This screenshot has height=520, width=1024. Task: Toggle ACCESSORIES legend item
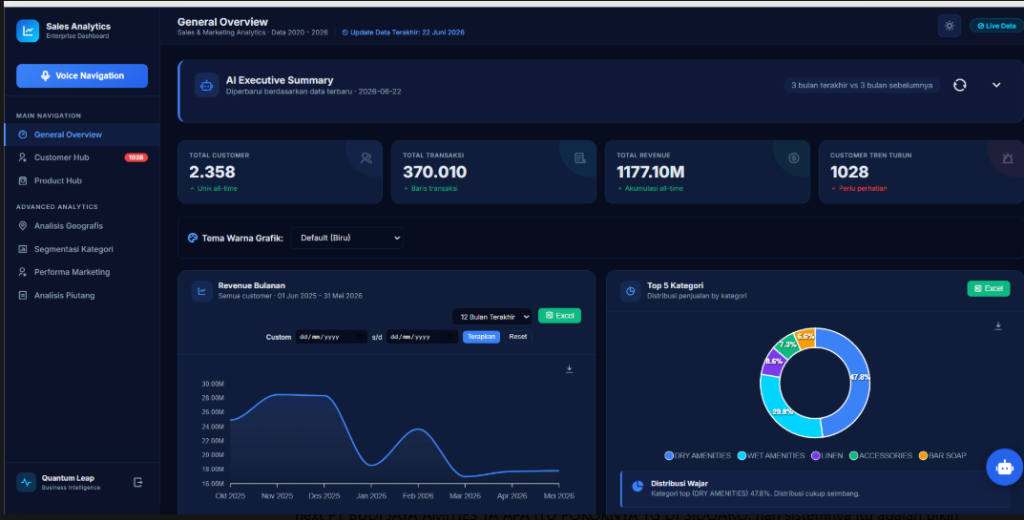(x=880, y=456)
